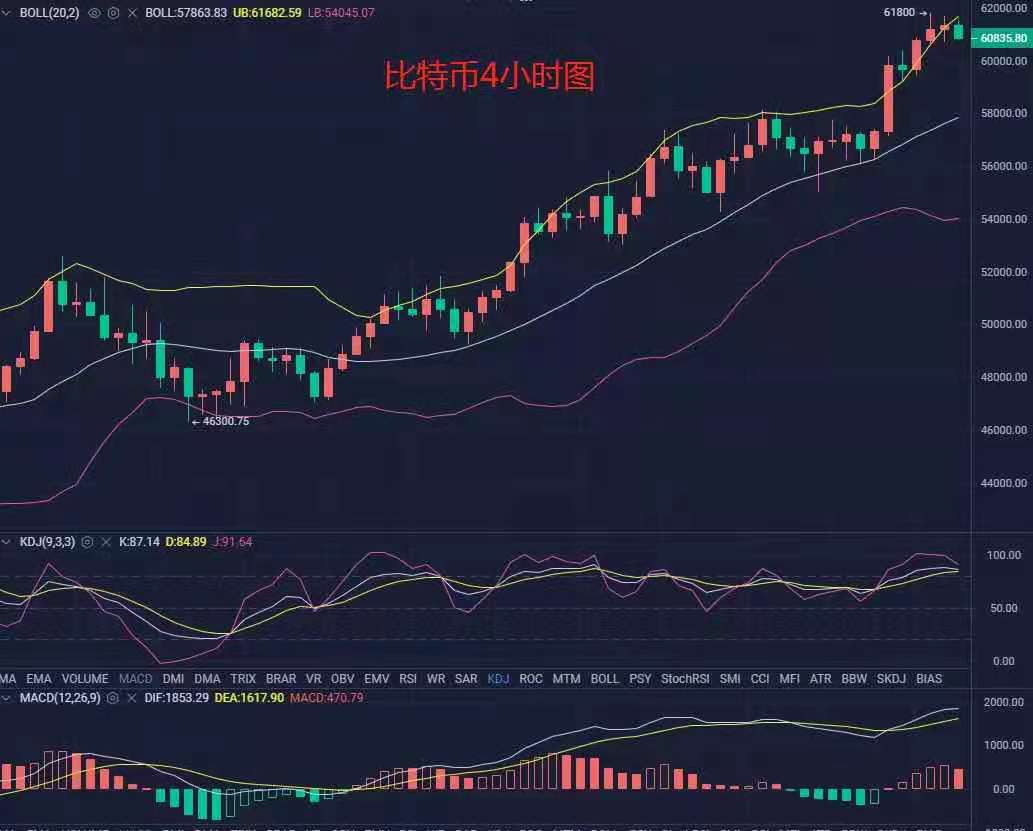
Task: Collapse the MACD indicator row chevron
Action: tap(7, 697)
